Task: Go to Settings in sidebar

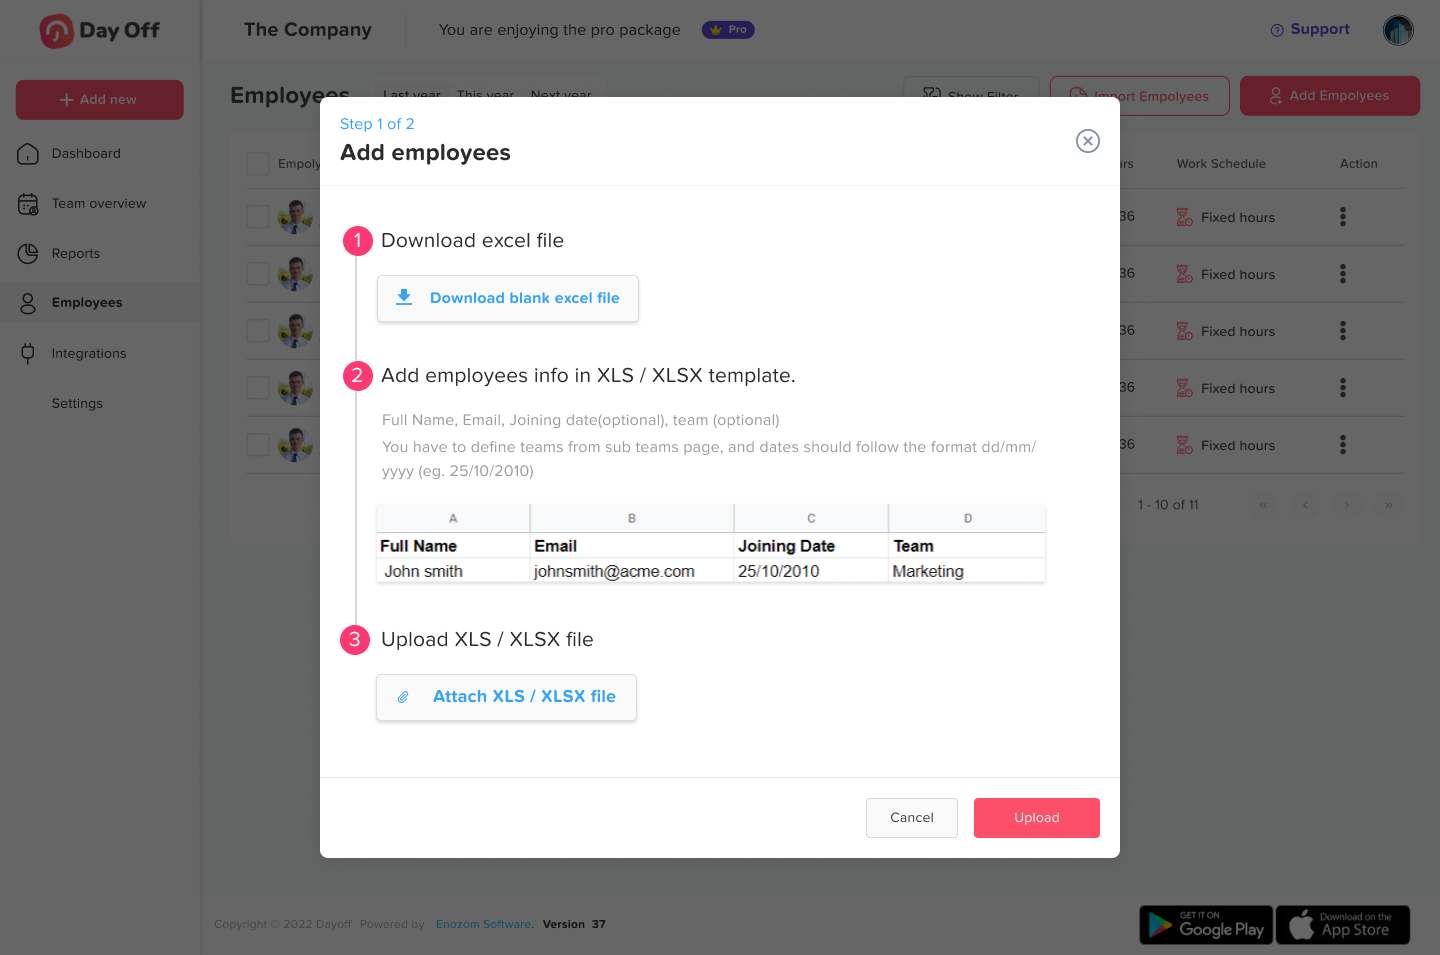Action: (77, 404)
